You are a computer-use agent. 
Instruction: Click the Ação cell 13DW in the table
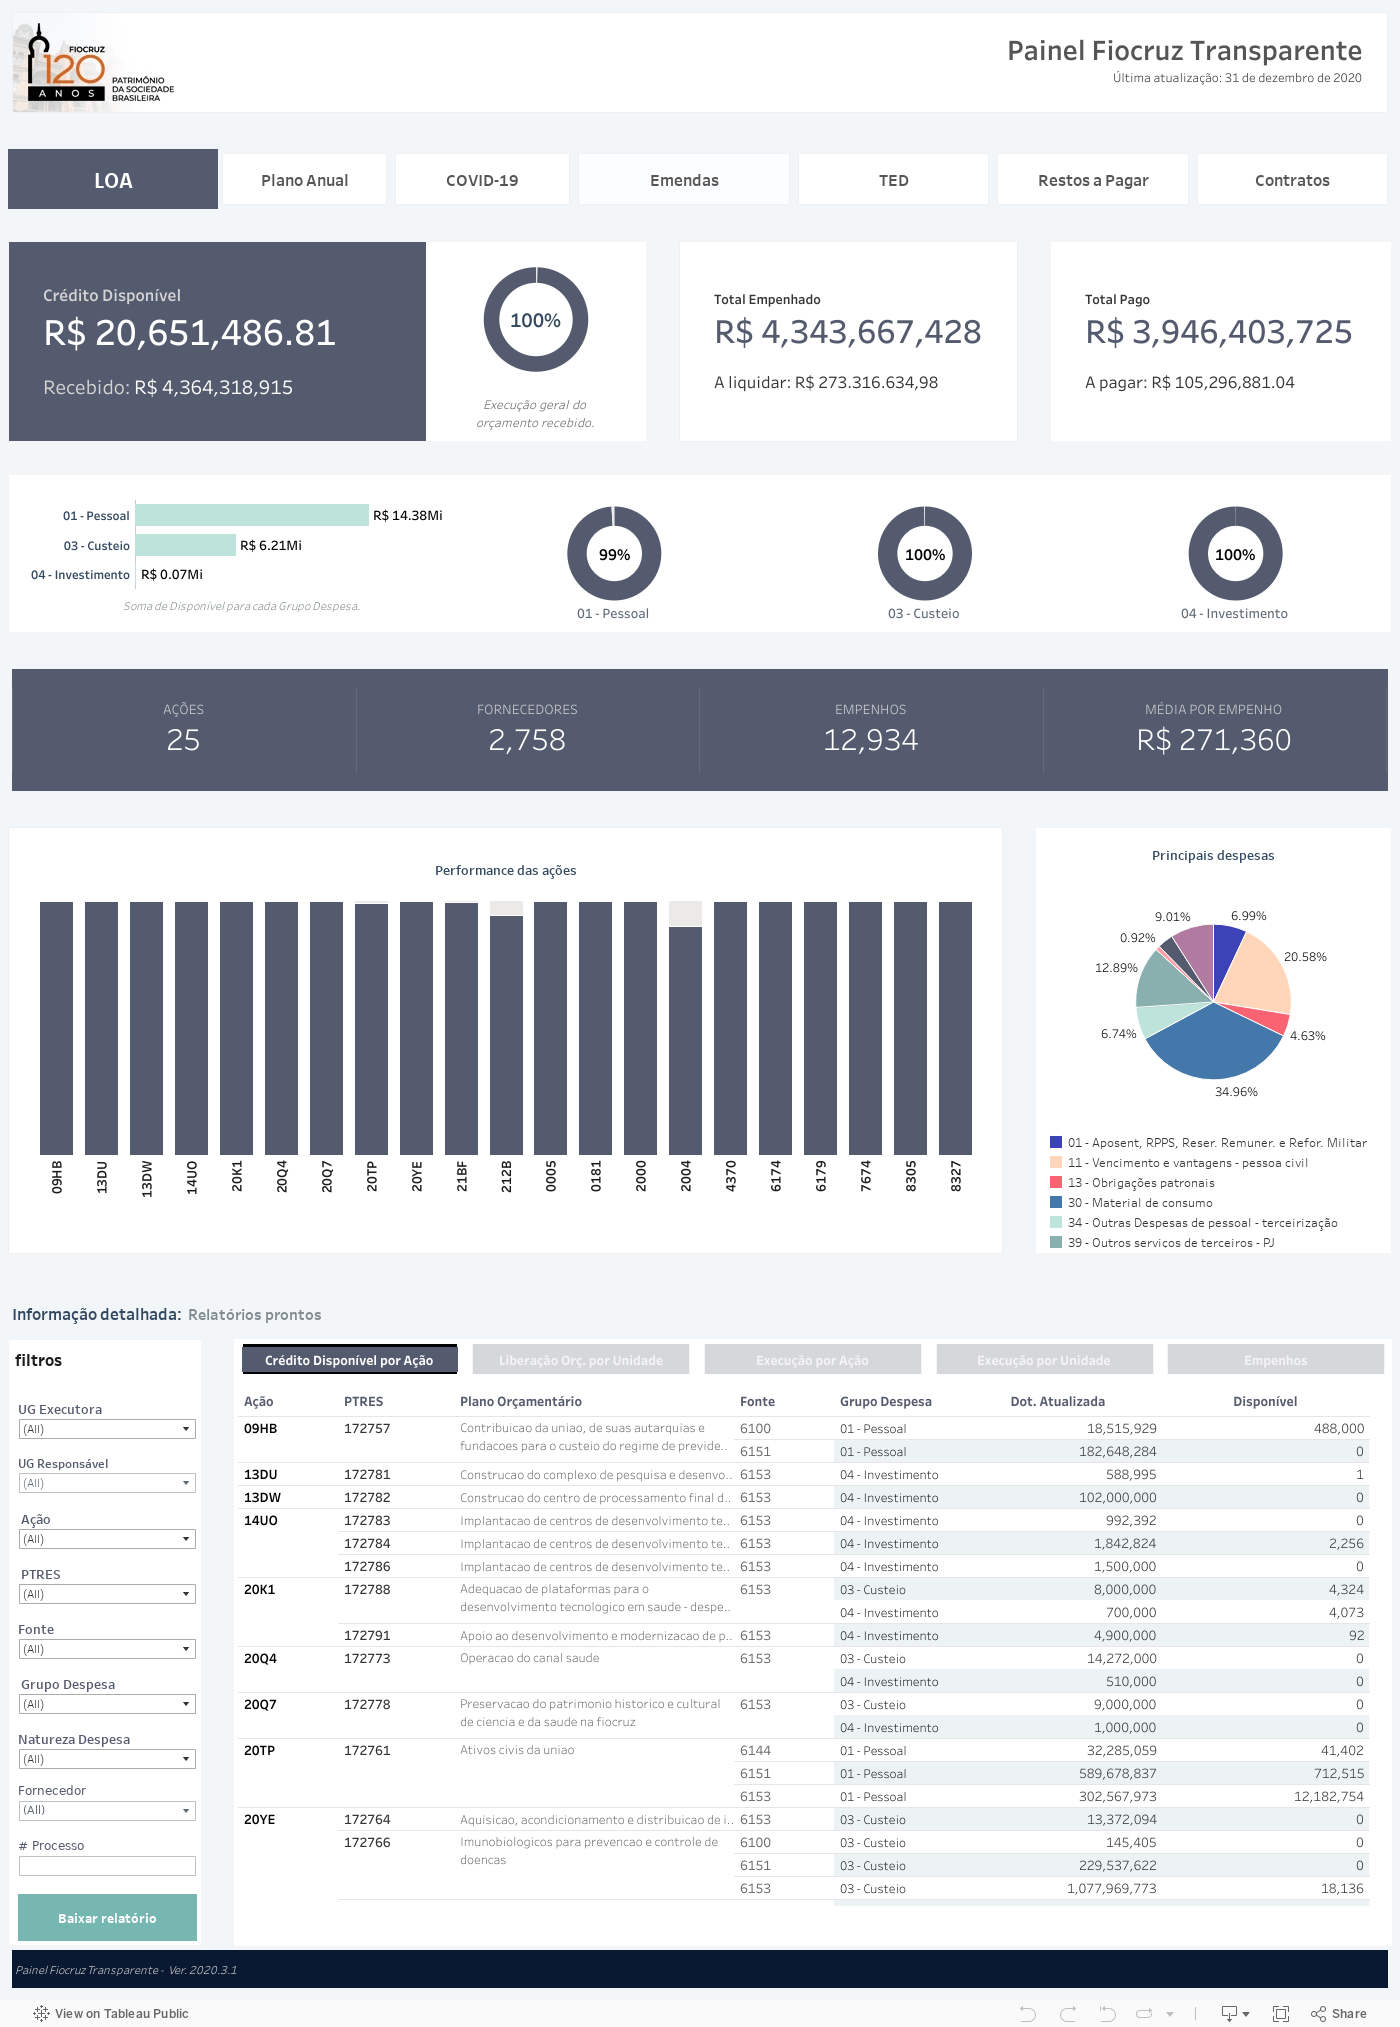click(x=263, y=1497)
